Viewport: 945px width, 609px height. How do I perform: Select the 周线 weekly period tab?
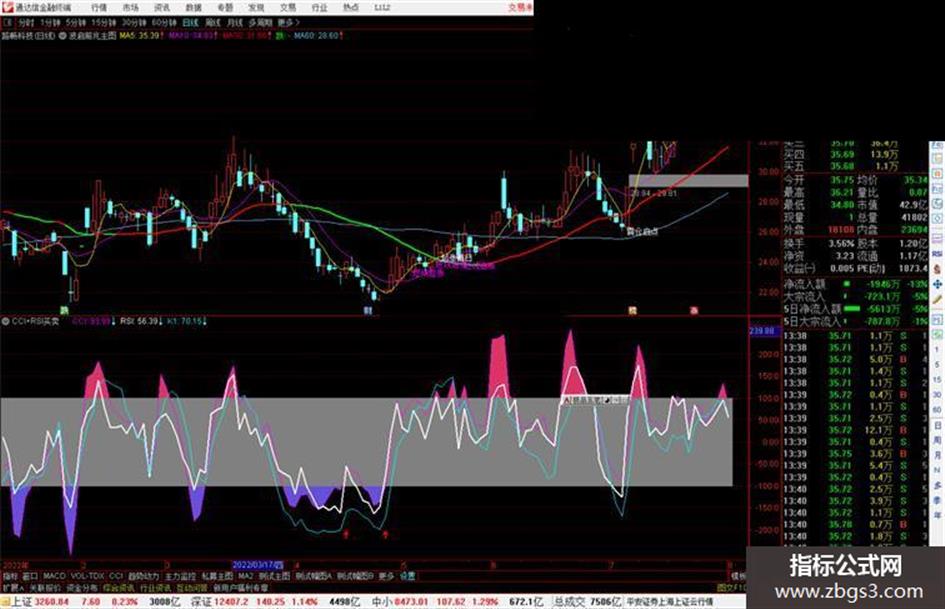[x=213, y=22]
